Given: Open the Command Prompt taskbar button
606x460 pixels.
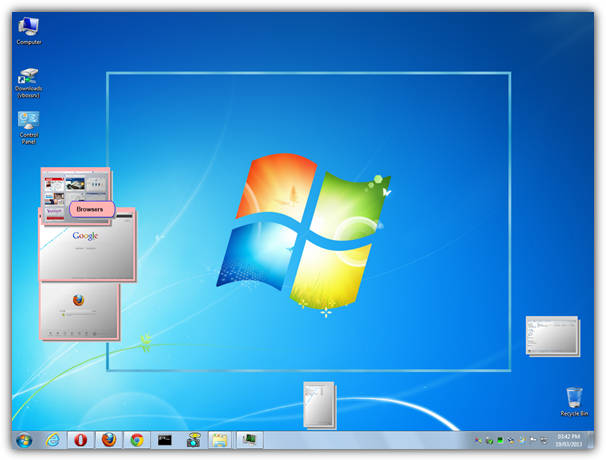Looking at the screenshot, I should 165,439.
